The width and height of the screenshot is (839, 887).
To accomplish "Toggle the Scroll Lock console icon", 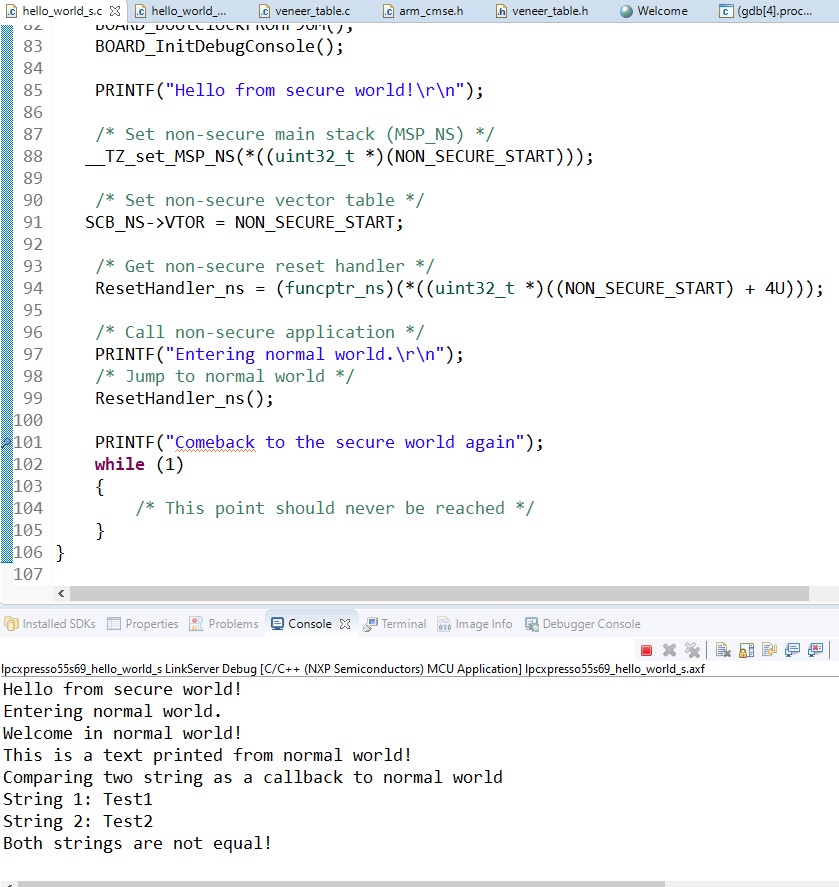I will [x=746, y=650].
